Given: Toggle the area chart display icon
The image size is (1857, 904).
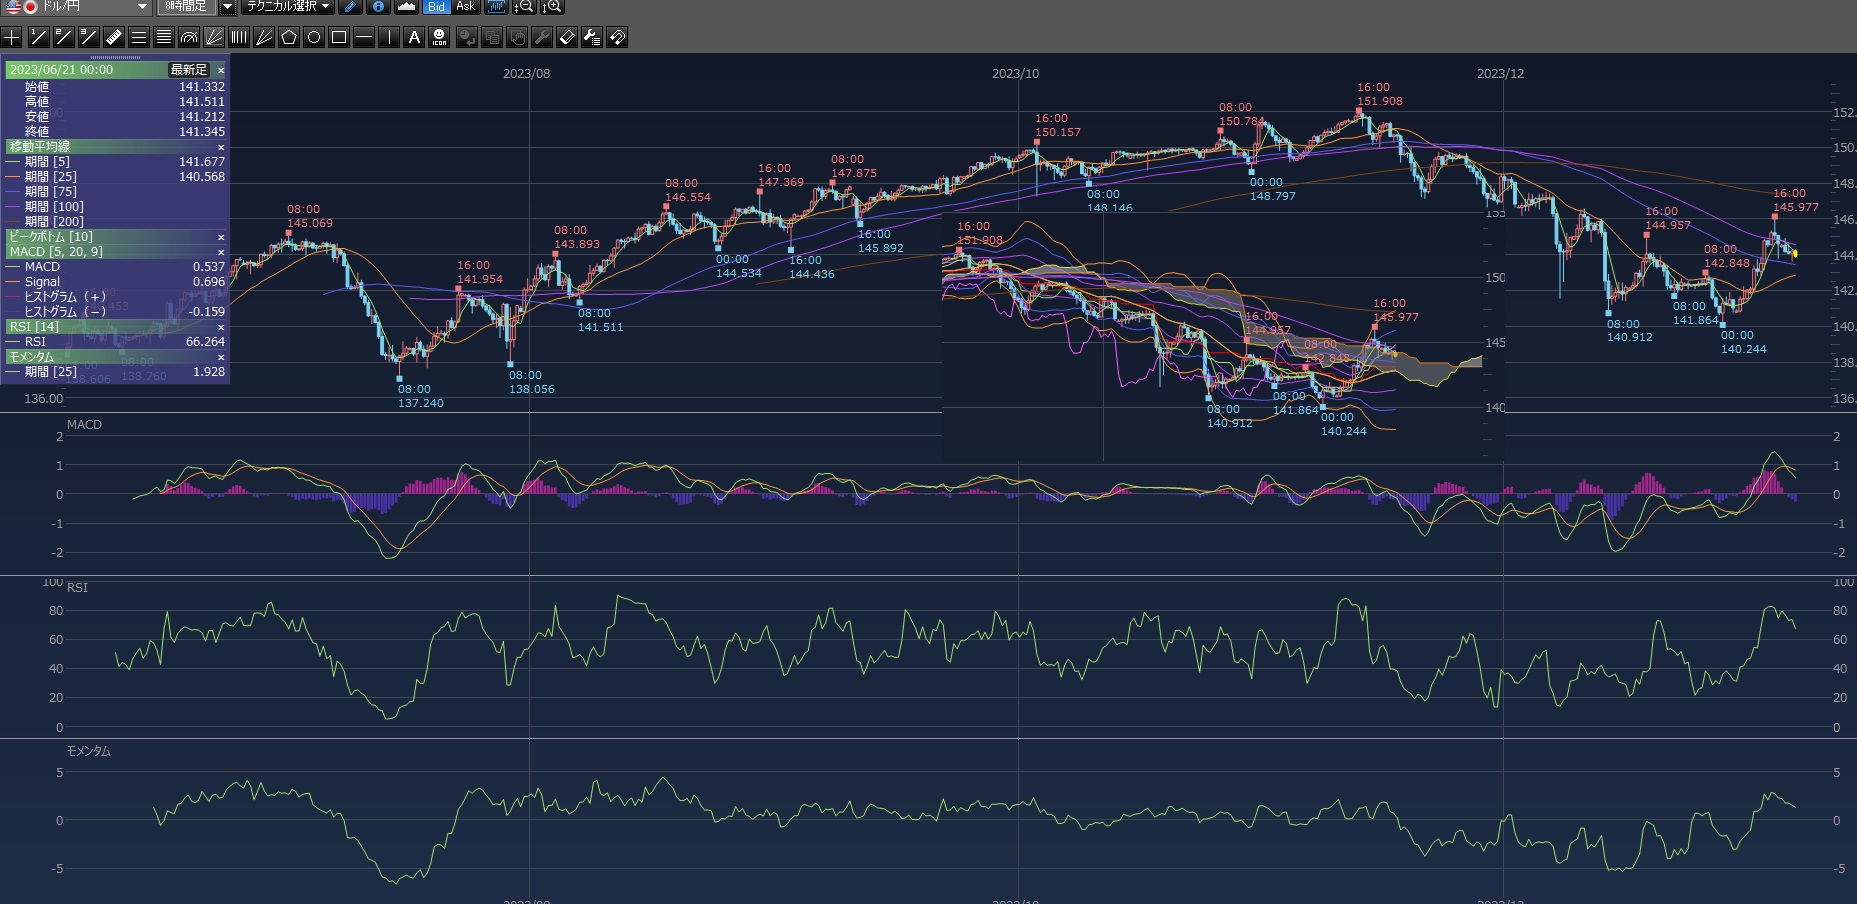Looking at the screenshot, I should pos(406,7).
